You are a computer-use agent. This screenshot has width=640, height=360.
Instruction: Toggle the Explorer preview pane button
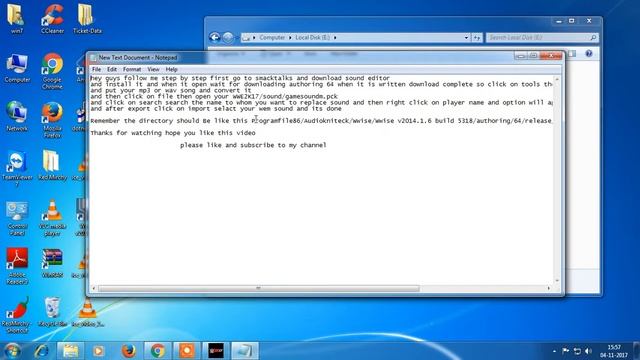pos(573,53)
